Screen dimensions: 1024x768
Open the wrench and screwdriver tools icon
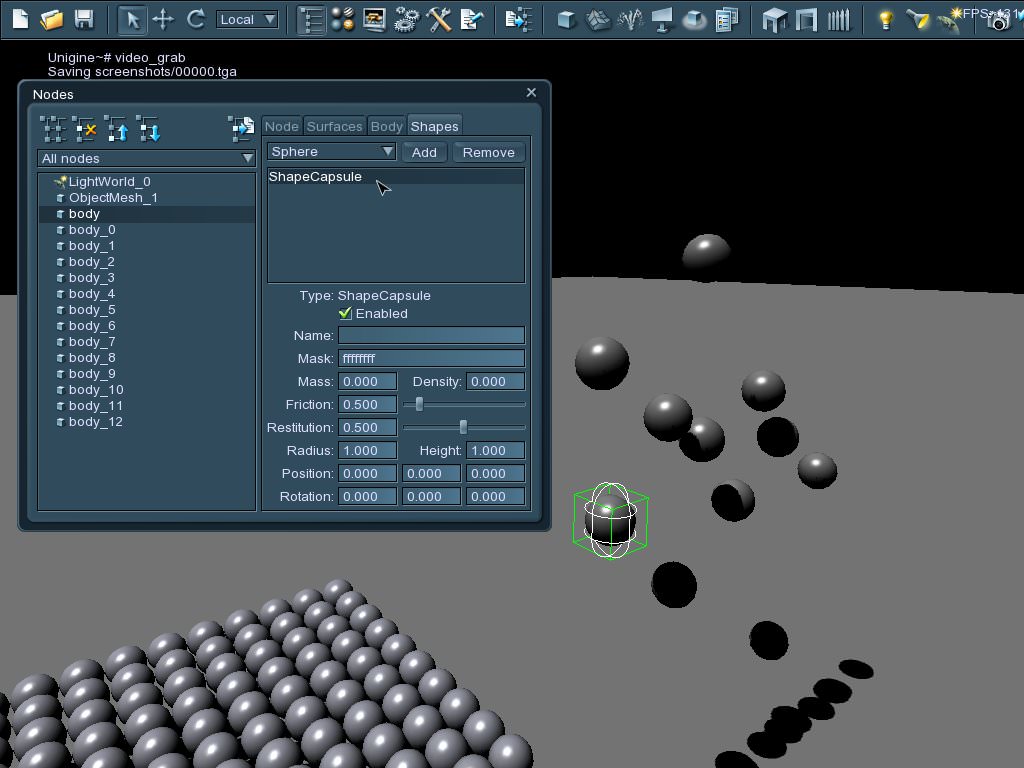439,19
